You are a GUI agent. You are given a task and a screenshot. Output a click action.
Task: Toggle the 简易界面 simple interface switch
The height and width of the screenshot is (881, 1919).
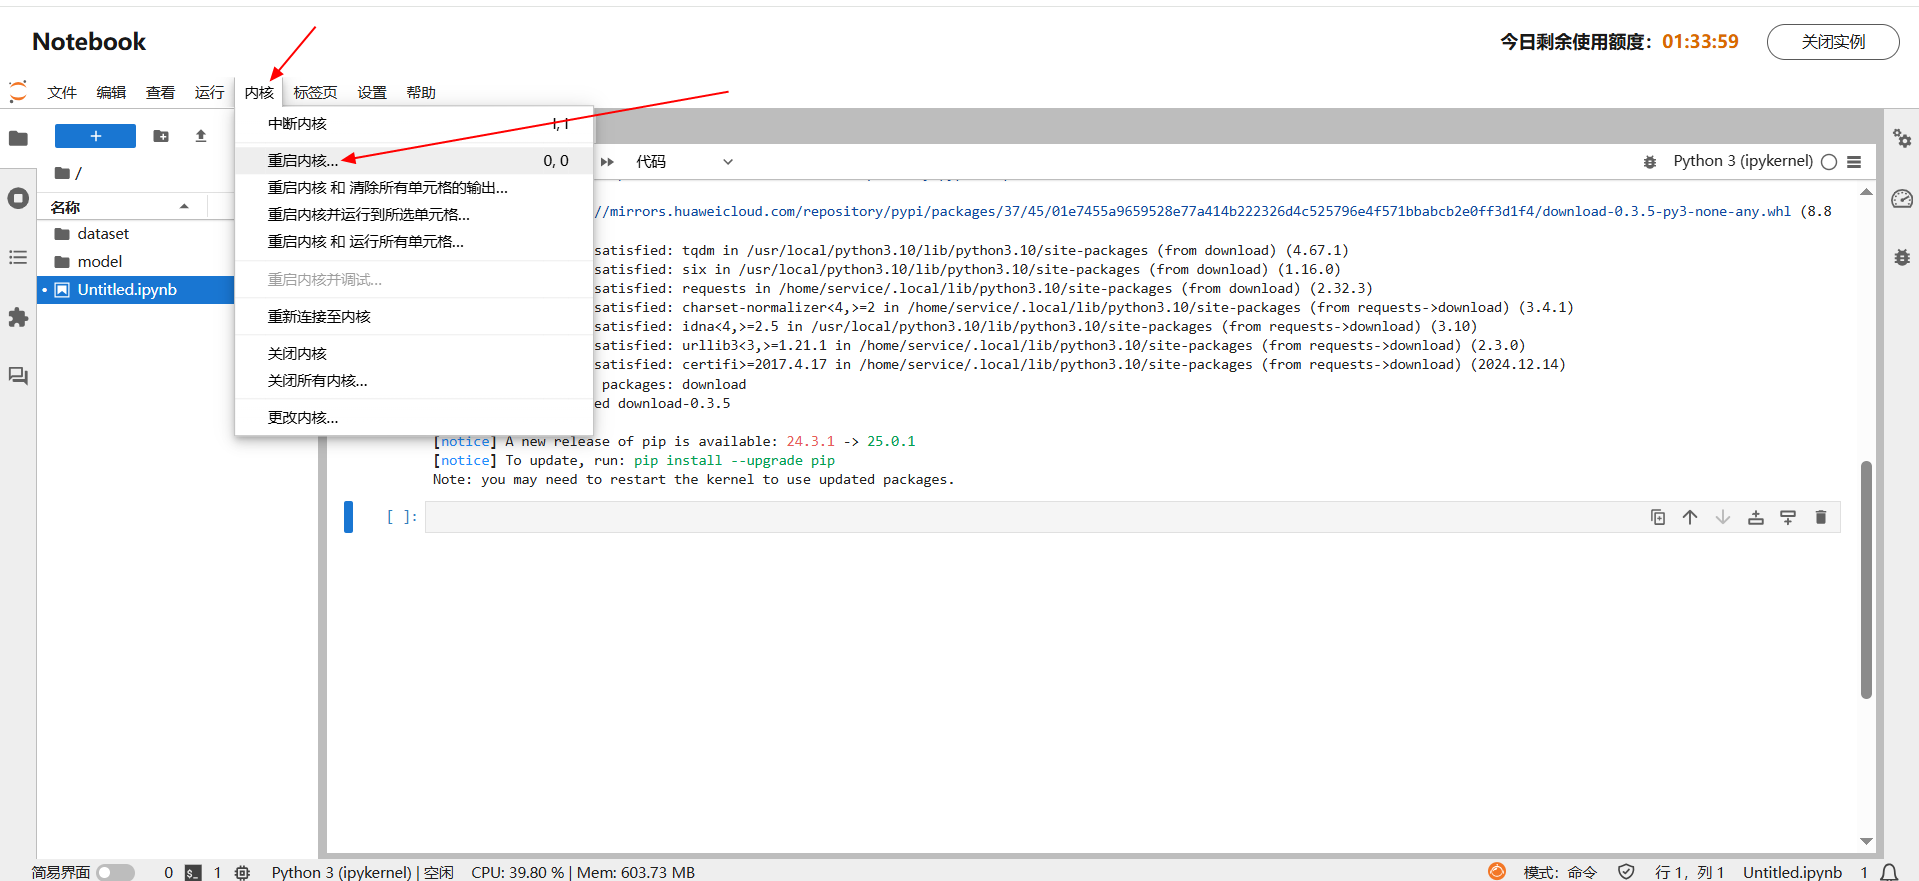click(x=115, y=873)
